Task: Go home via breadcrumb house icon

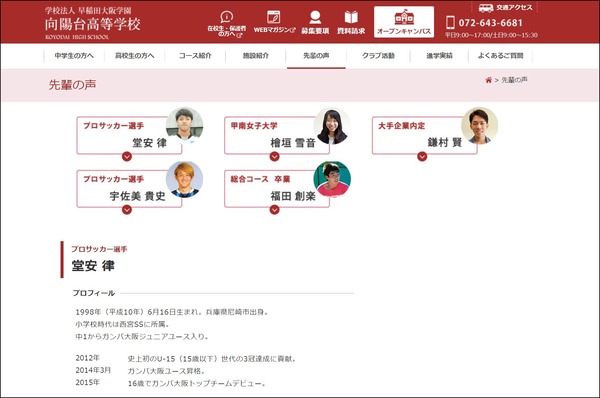Action: (x=488, y=80)
